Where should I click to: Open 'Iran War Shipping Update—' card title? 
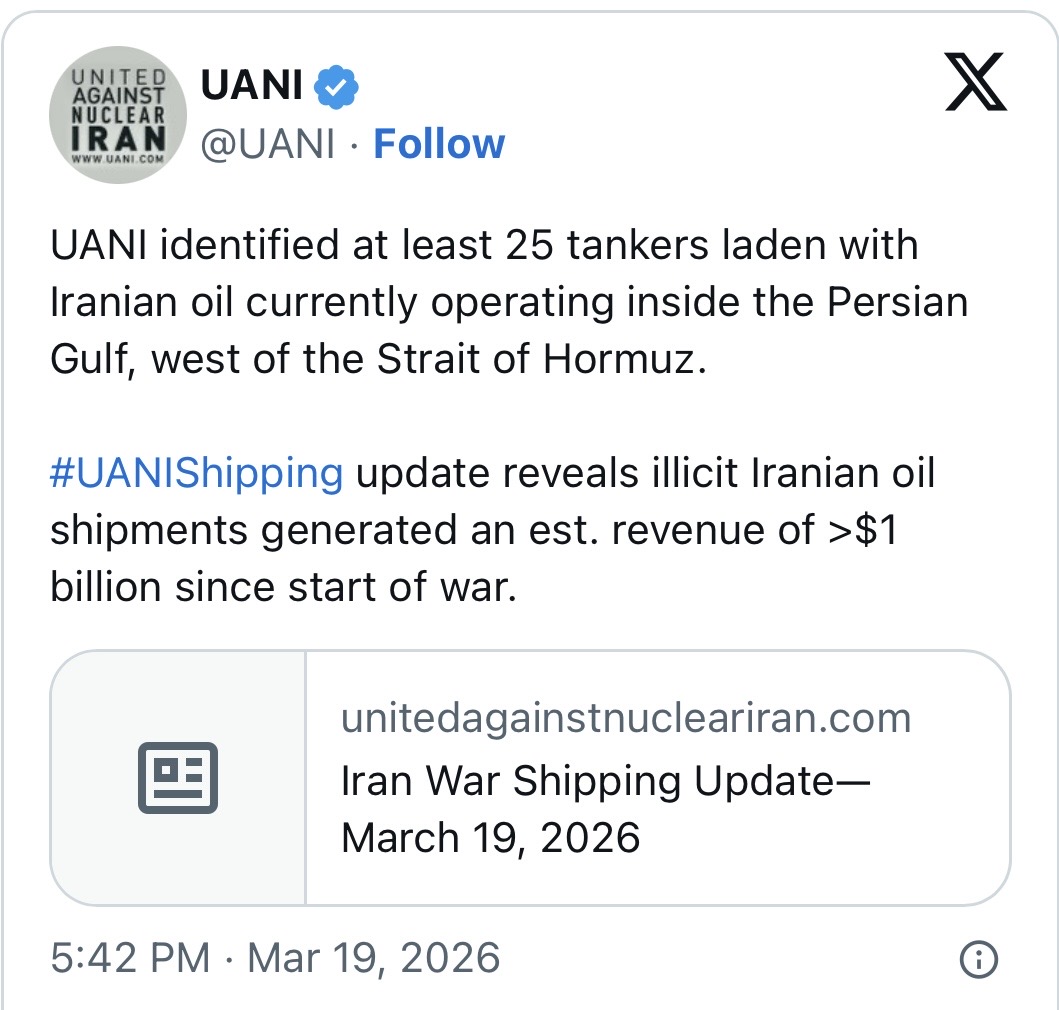(606, 780)
